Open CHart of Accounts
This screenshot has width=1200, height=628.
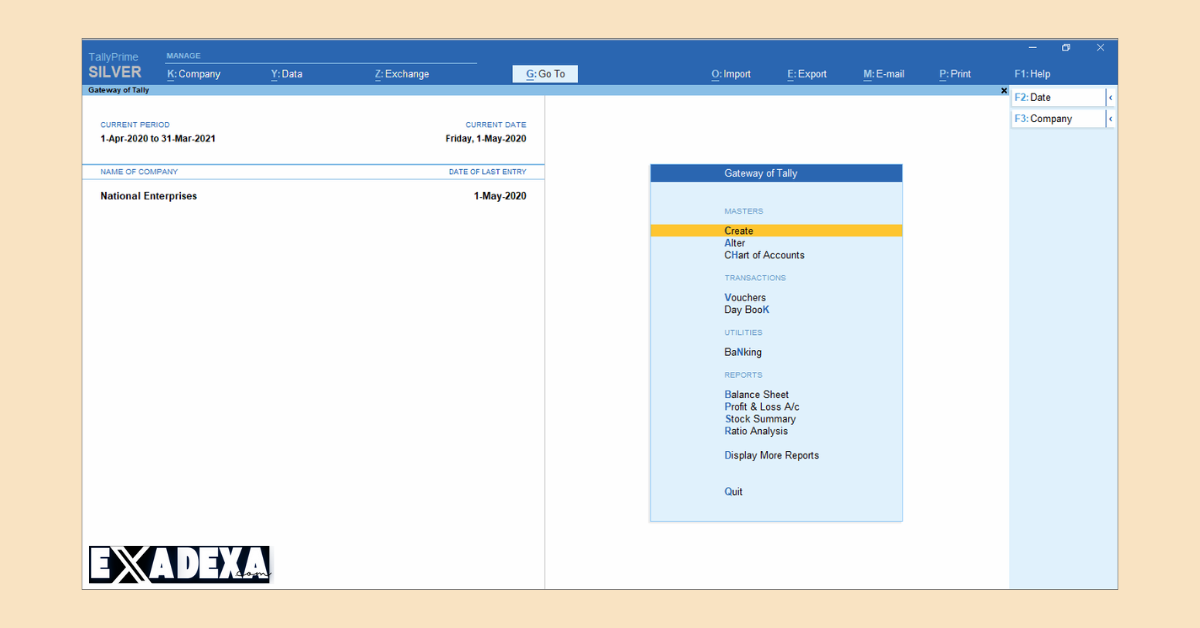pos(764,255)
